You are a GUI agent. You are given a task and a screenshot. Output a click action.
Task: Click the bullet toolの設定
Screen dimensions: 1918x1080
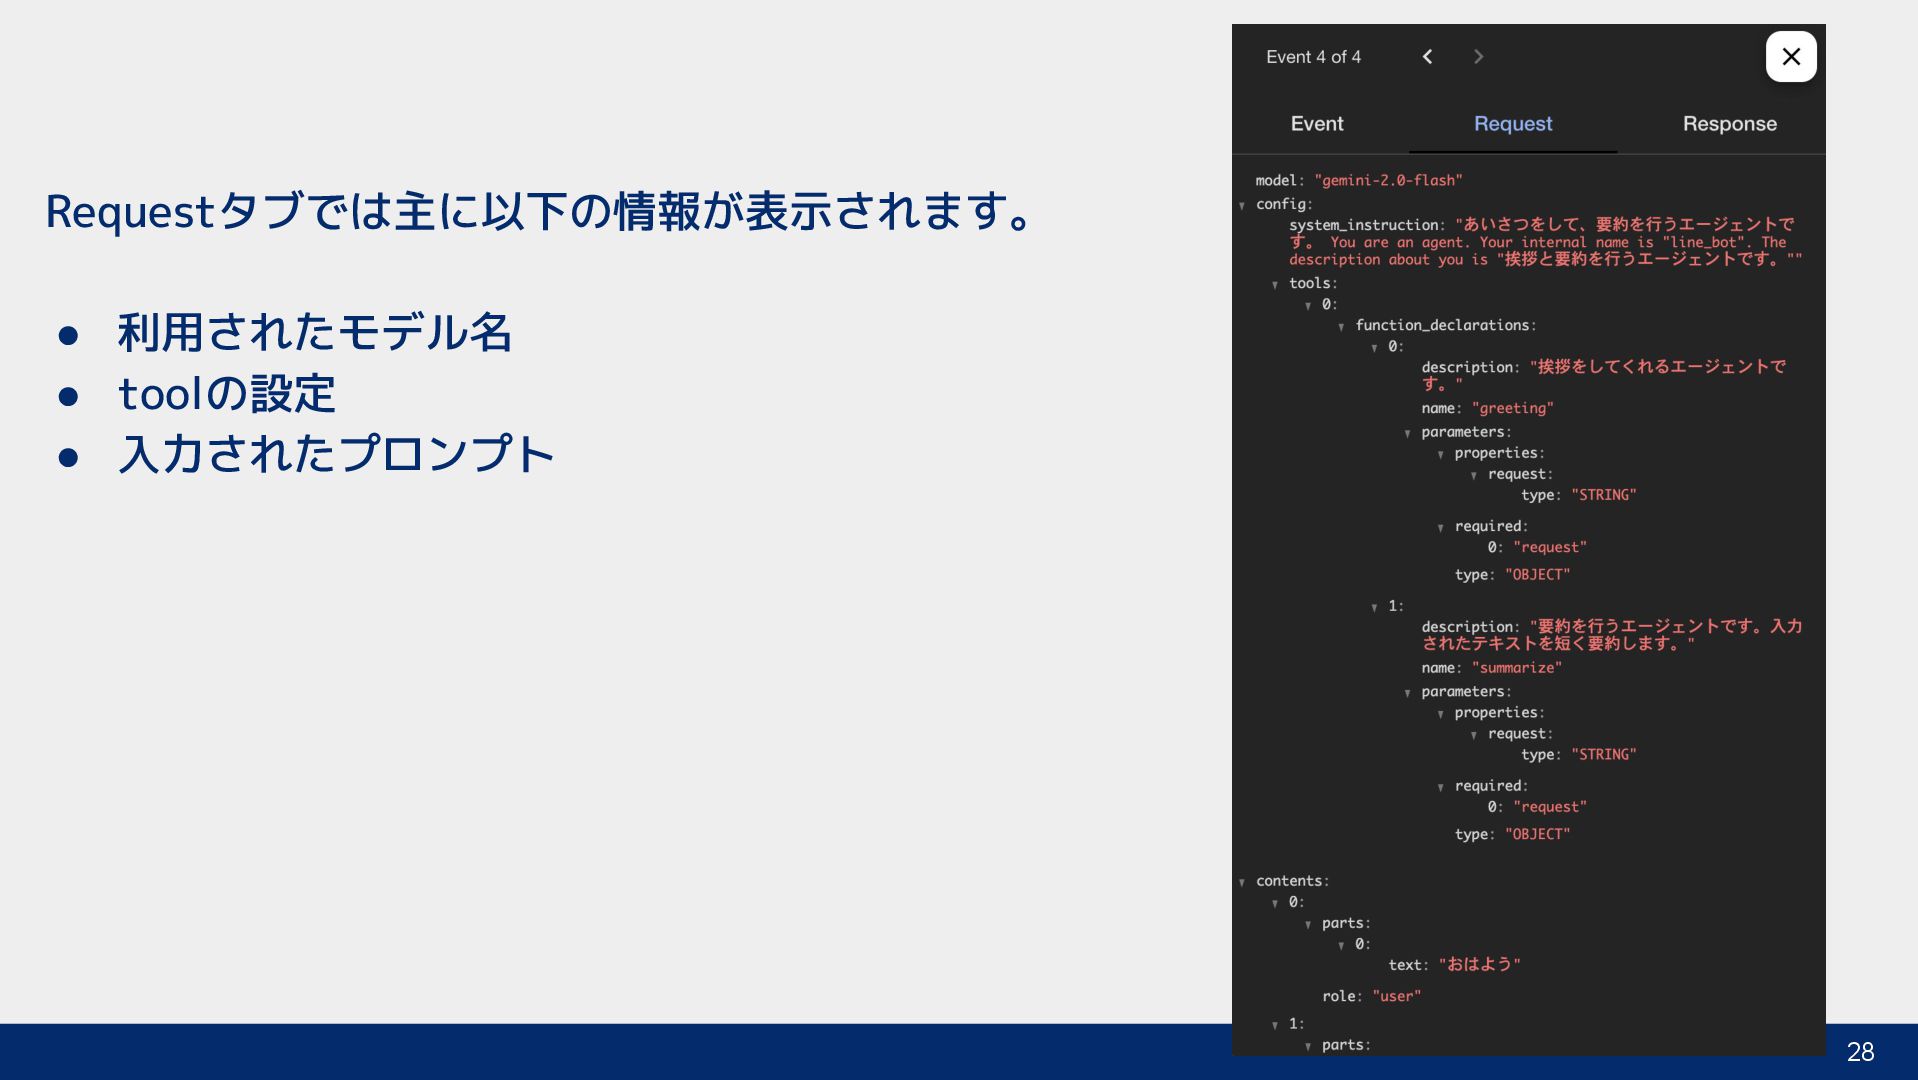[x=227, y=393]
